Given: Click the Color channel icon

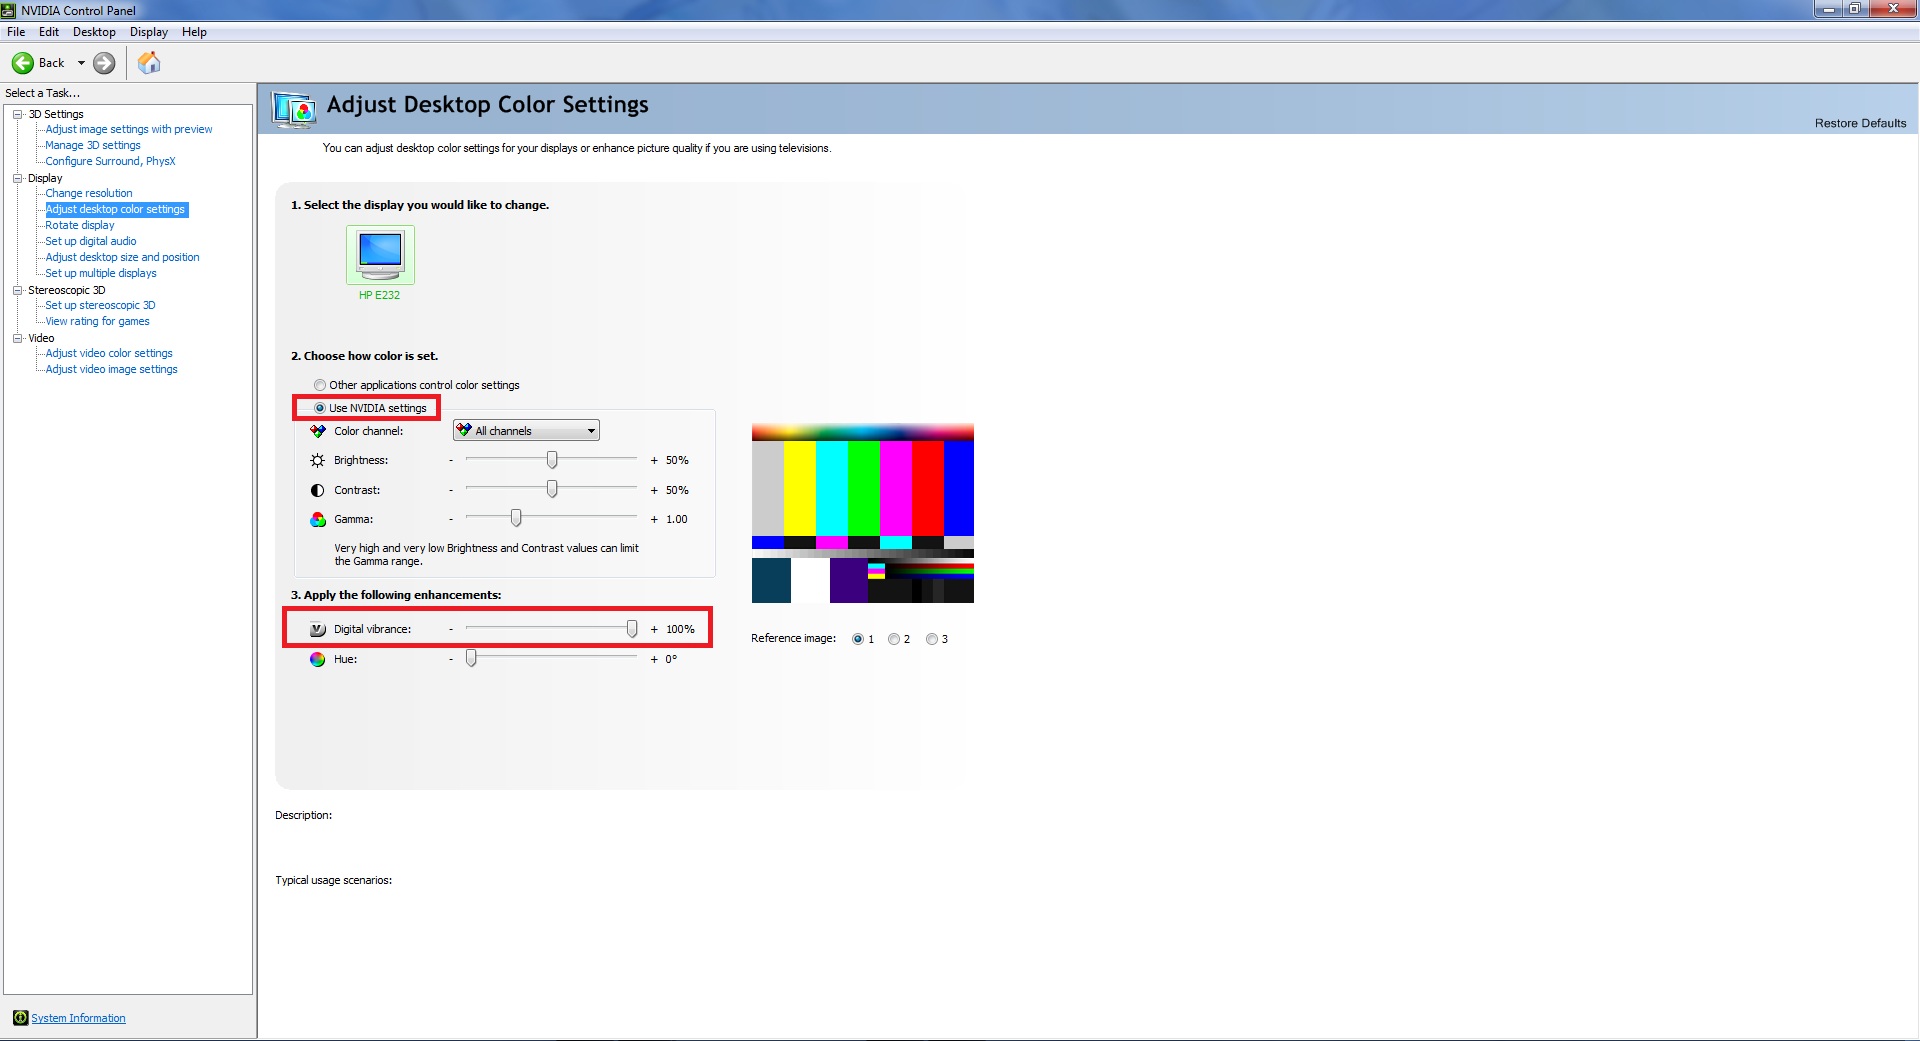Looking at the screenshot, I should 317,431.
